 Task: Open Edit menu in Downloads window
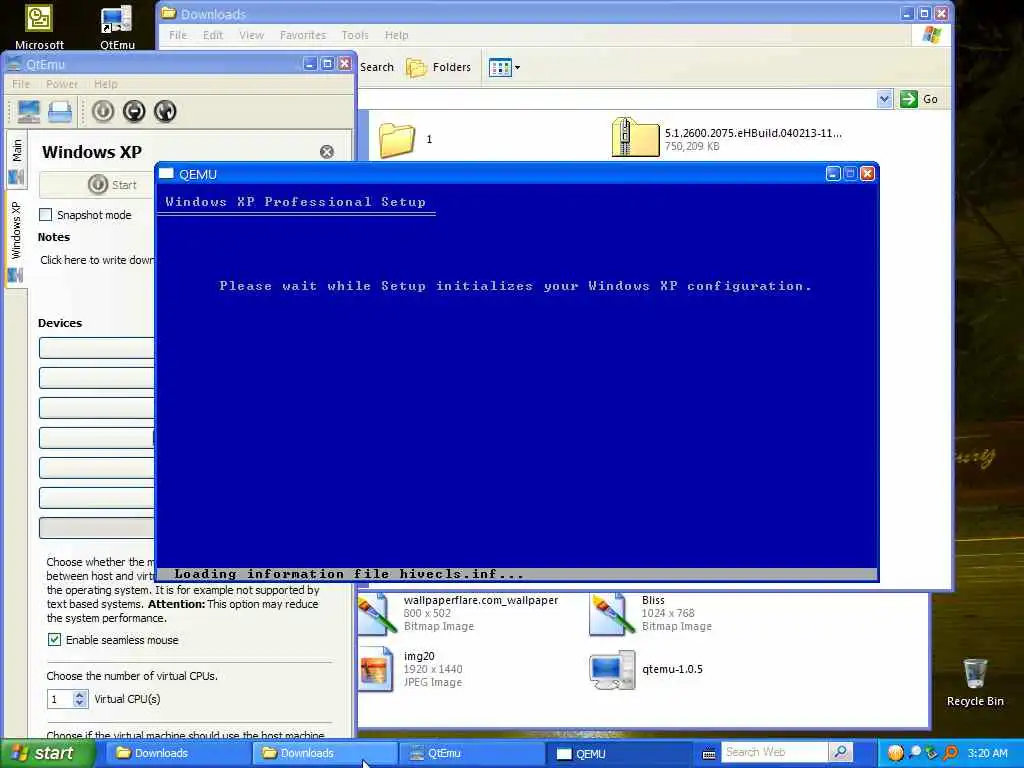213,35
